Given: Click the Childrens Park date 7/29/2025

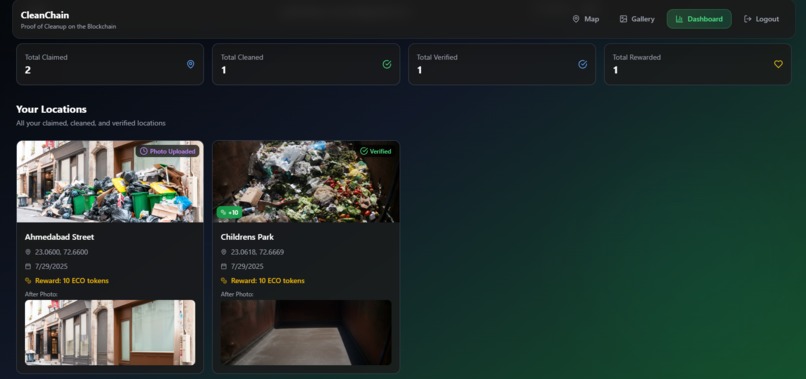Looking at the screenshot, I should click(x=247, y=266).
